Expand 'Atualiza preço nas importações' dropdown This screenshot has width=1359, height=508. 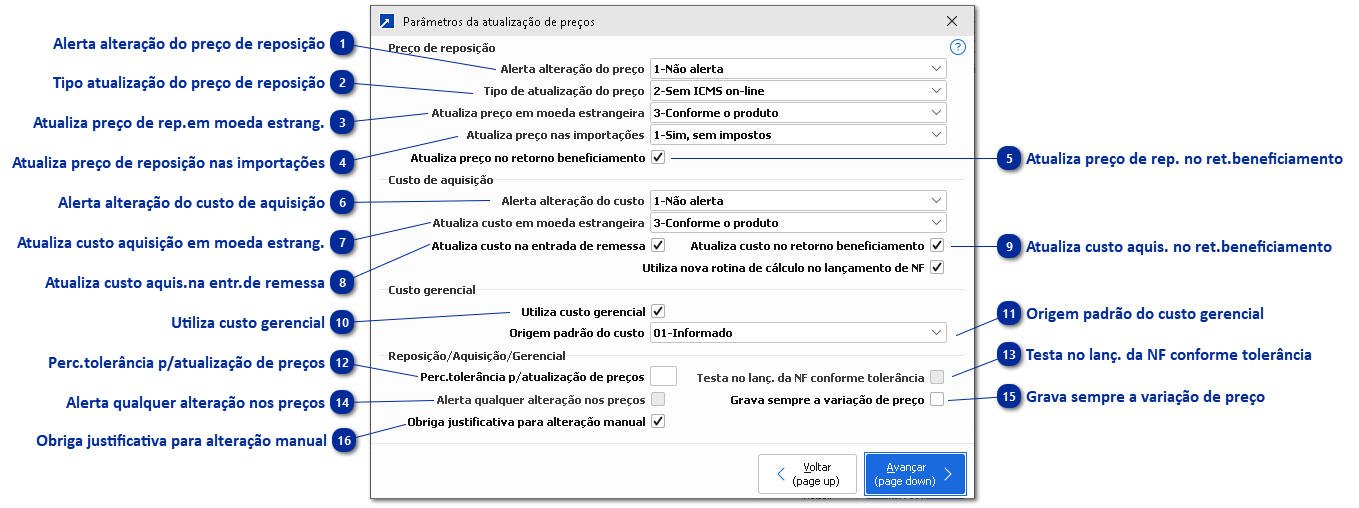pyautogui.click(x=797, y=135)
